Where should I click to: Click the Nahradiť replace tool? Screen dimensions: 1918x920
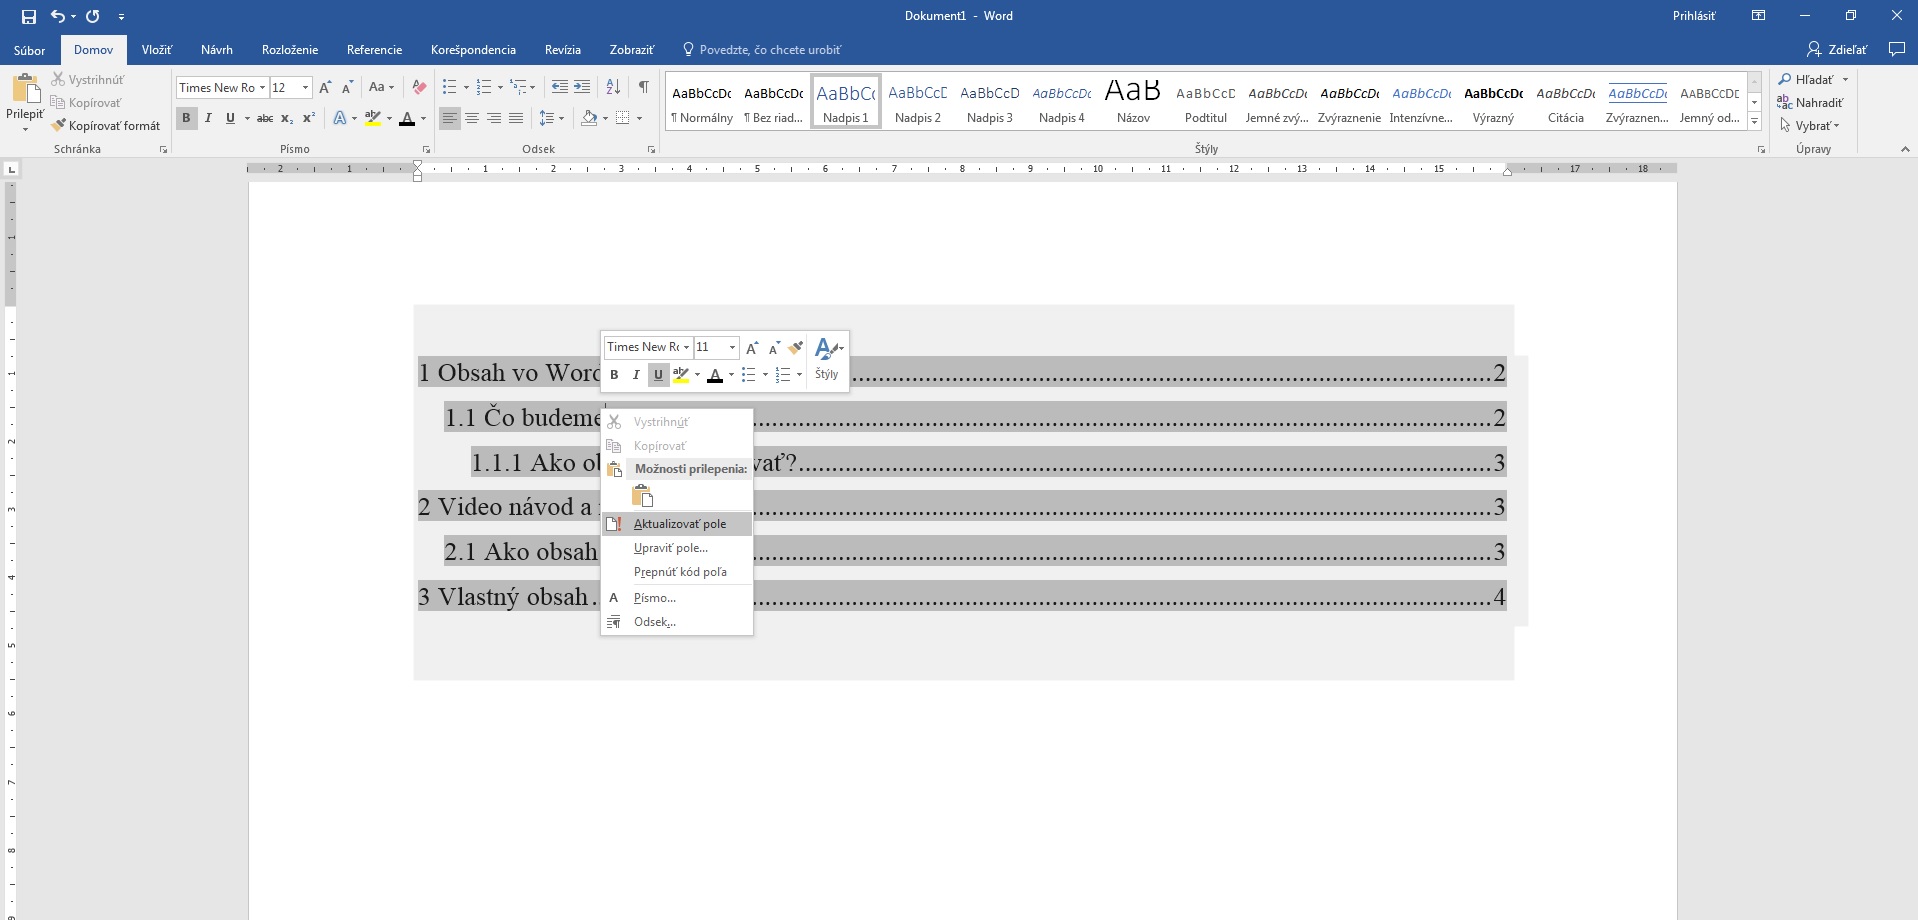click(1810, 103)
